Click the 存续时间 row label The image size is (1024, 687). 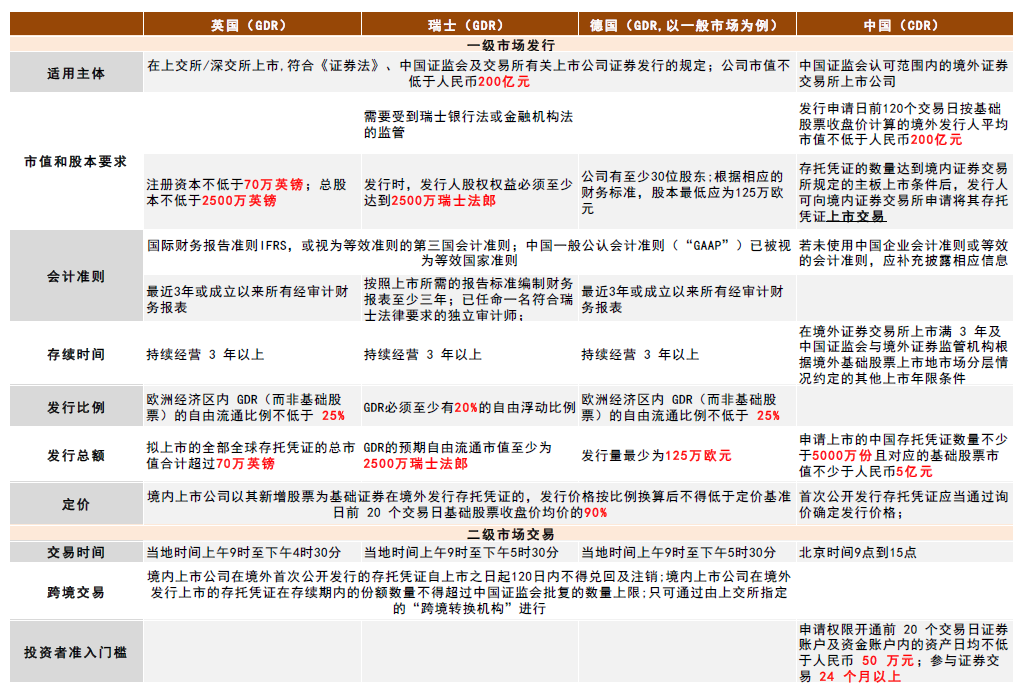76,353
